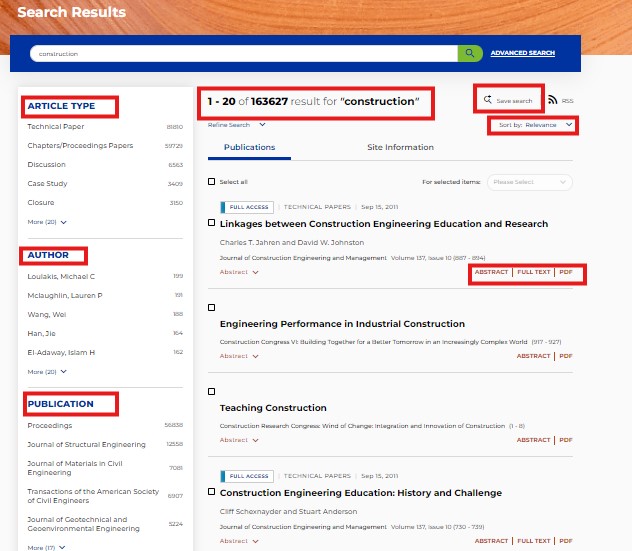Select the Publications tab

click(x=249, y=147)
